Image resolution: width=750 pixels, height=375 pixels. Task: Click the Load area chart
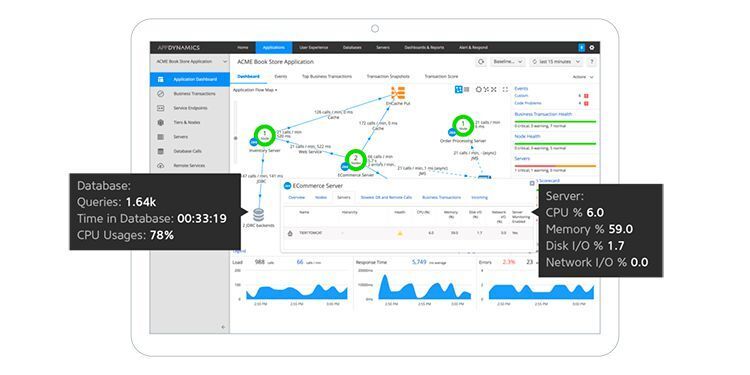[x=297, y=292]
